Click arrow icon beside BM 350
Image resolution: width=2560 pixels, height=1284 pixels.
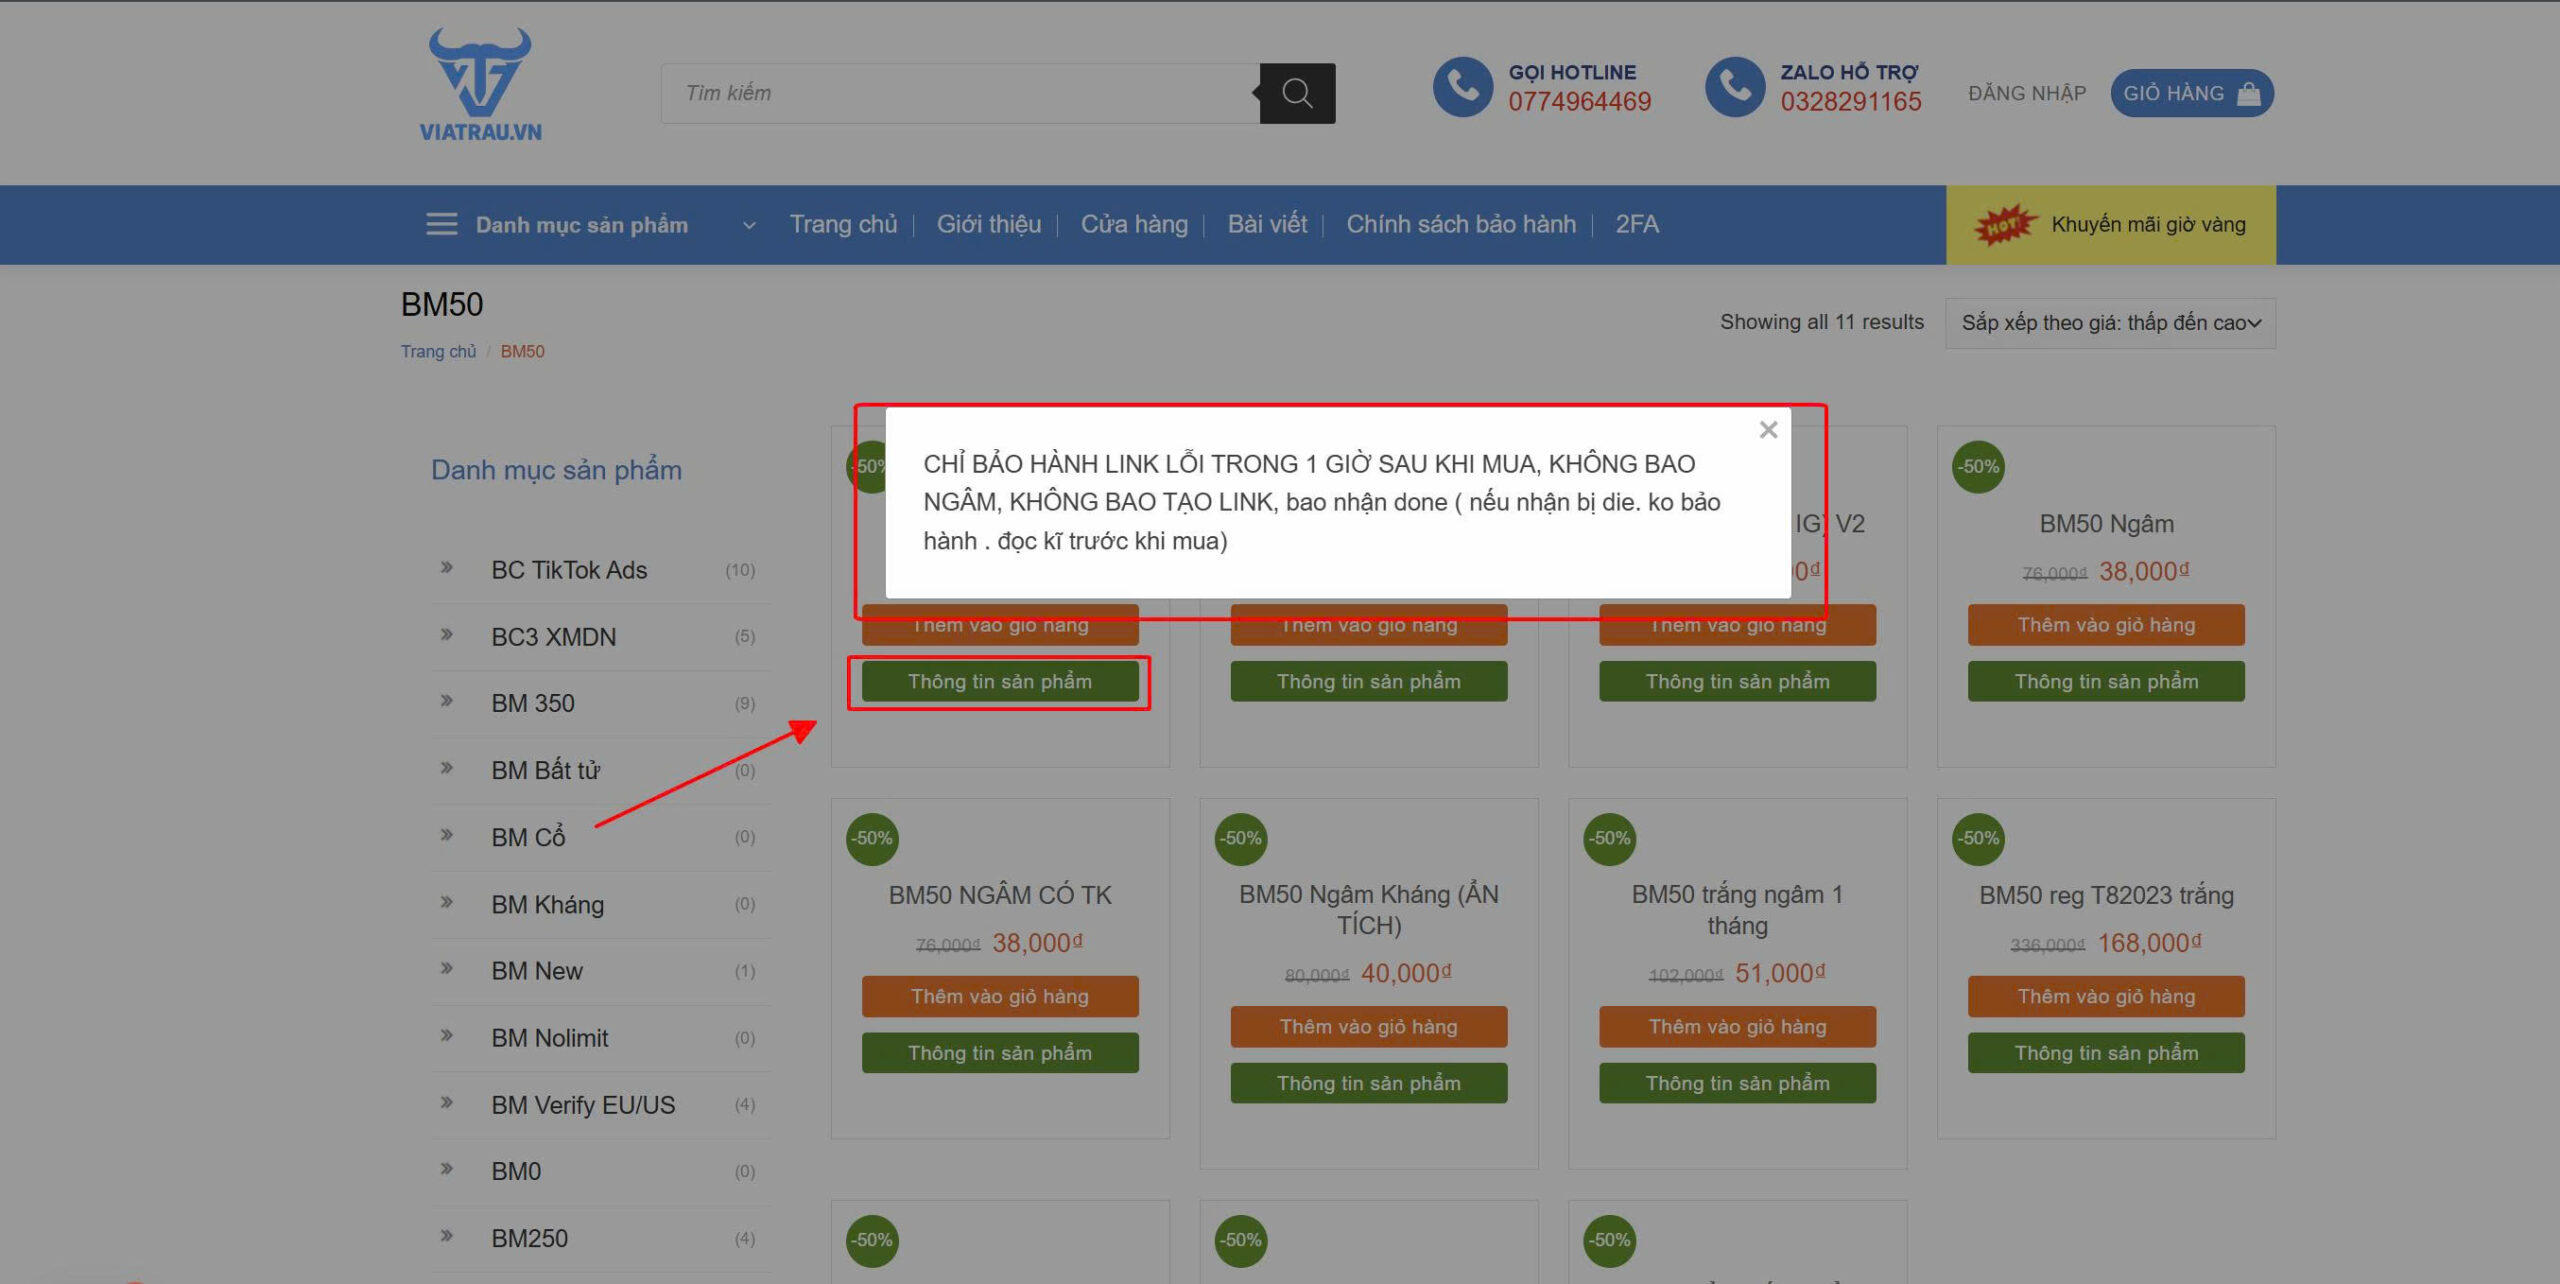447,700
